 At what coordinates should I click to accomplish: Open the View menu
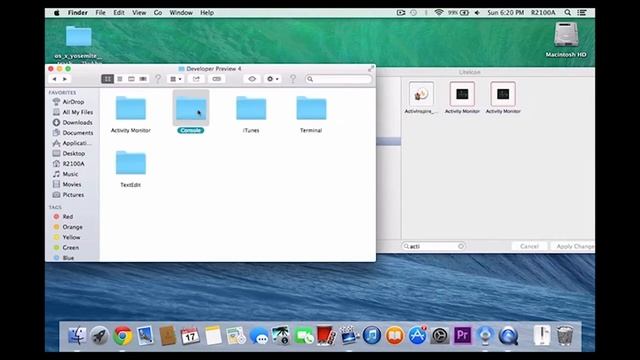click(139, 13)
